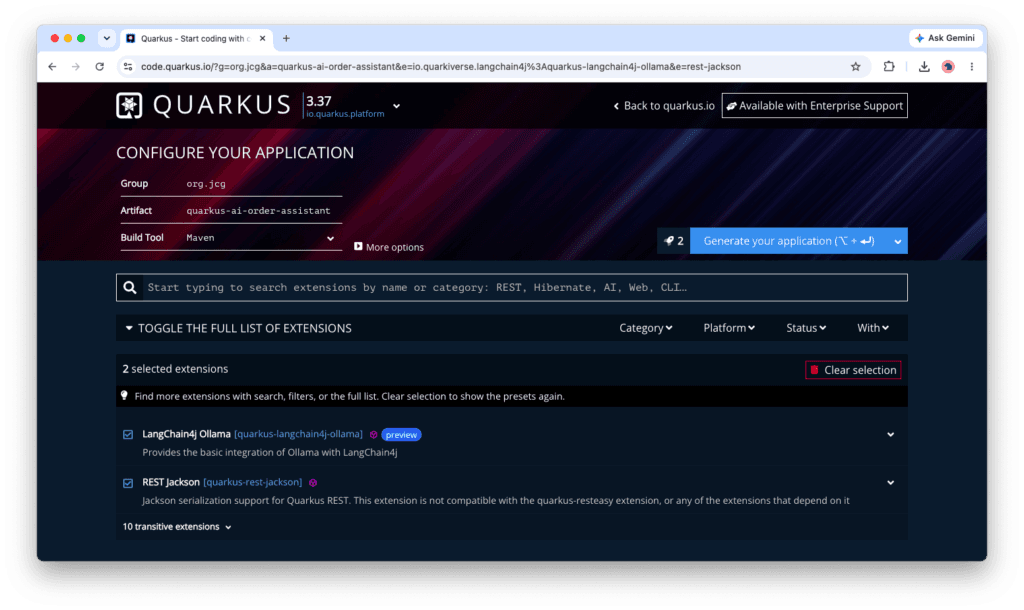Click the 'CONFIGURE YOUR APPLICATION' heading
The image size is (1024, 610).
click(235, 153)
